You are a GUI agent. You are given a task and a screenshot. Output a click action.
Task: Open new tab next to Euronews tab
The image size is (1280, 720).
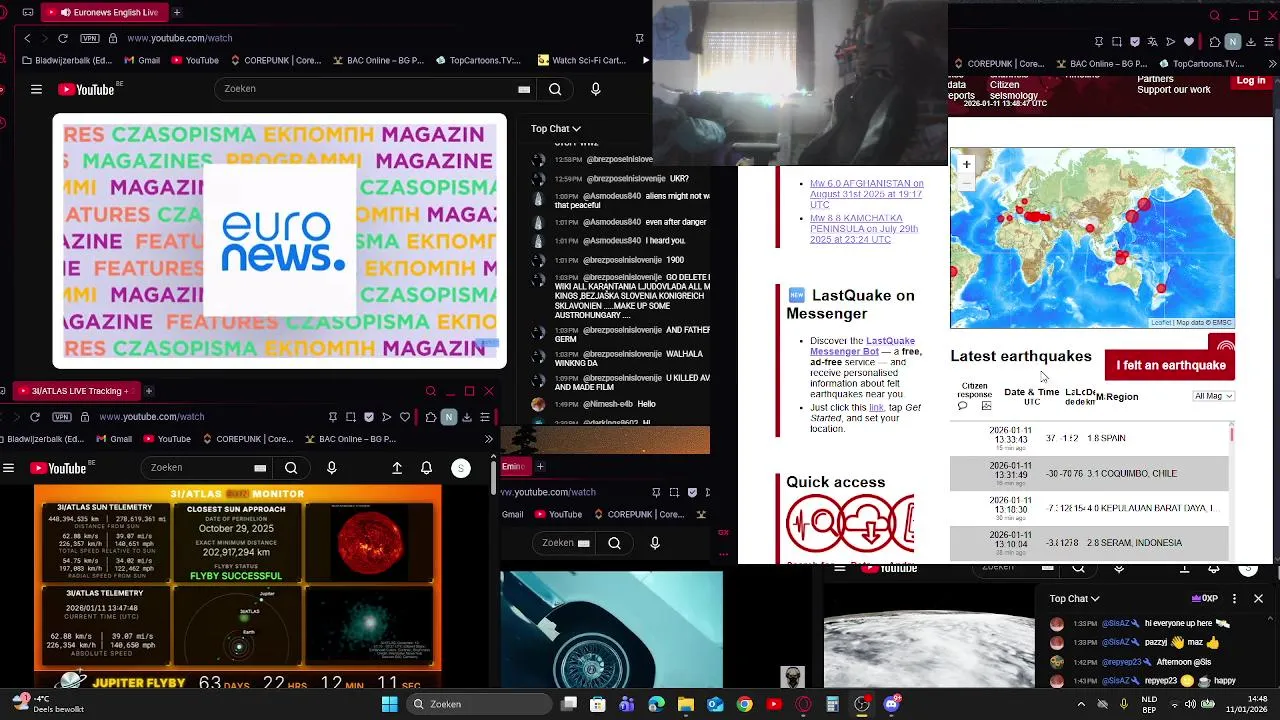[x=177, y=12]
